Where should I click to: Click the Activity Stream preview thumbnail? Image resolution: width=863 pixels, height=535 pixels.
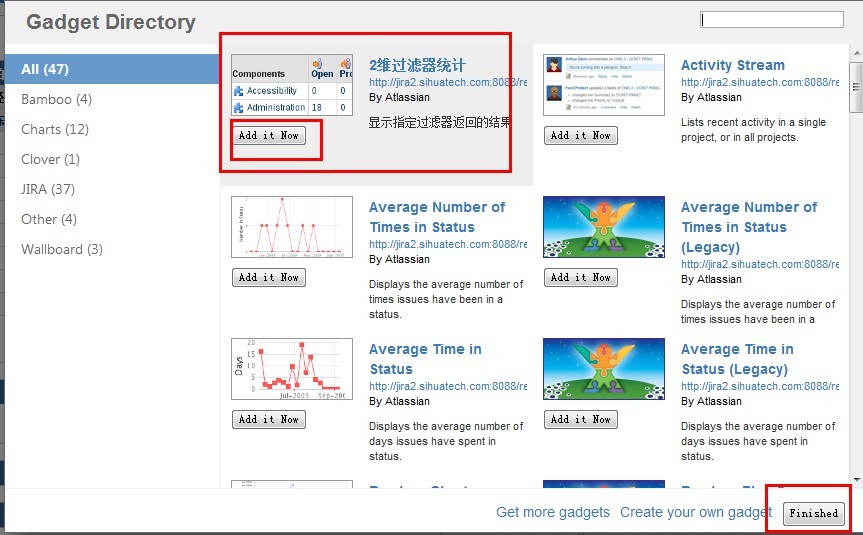click(604, 85)
